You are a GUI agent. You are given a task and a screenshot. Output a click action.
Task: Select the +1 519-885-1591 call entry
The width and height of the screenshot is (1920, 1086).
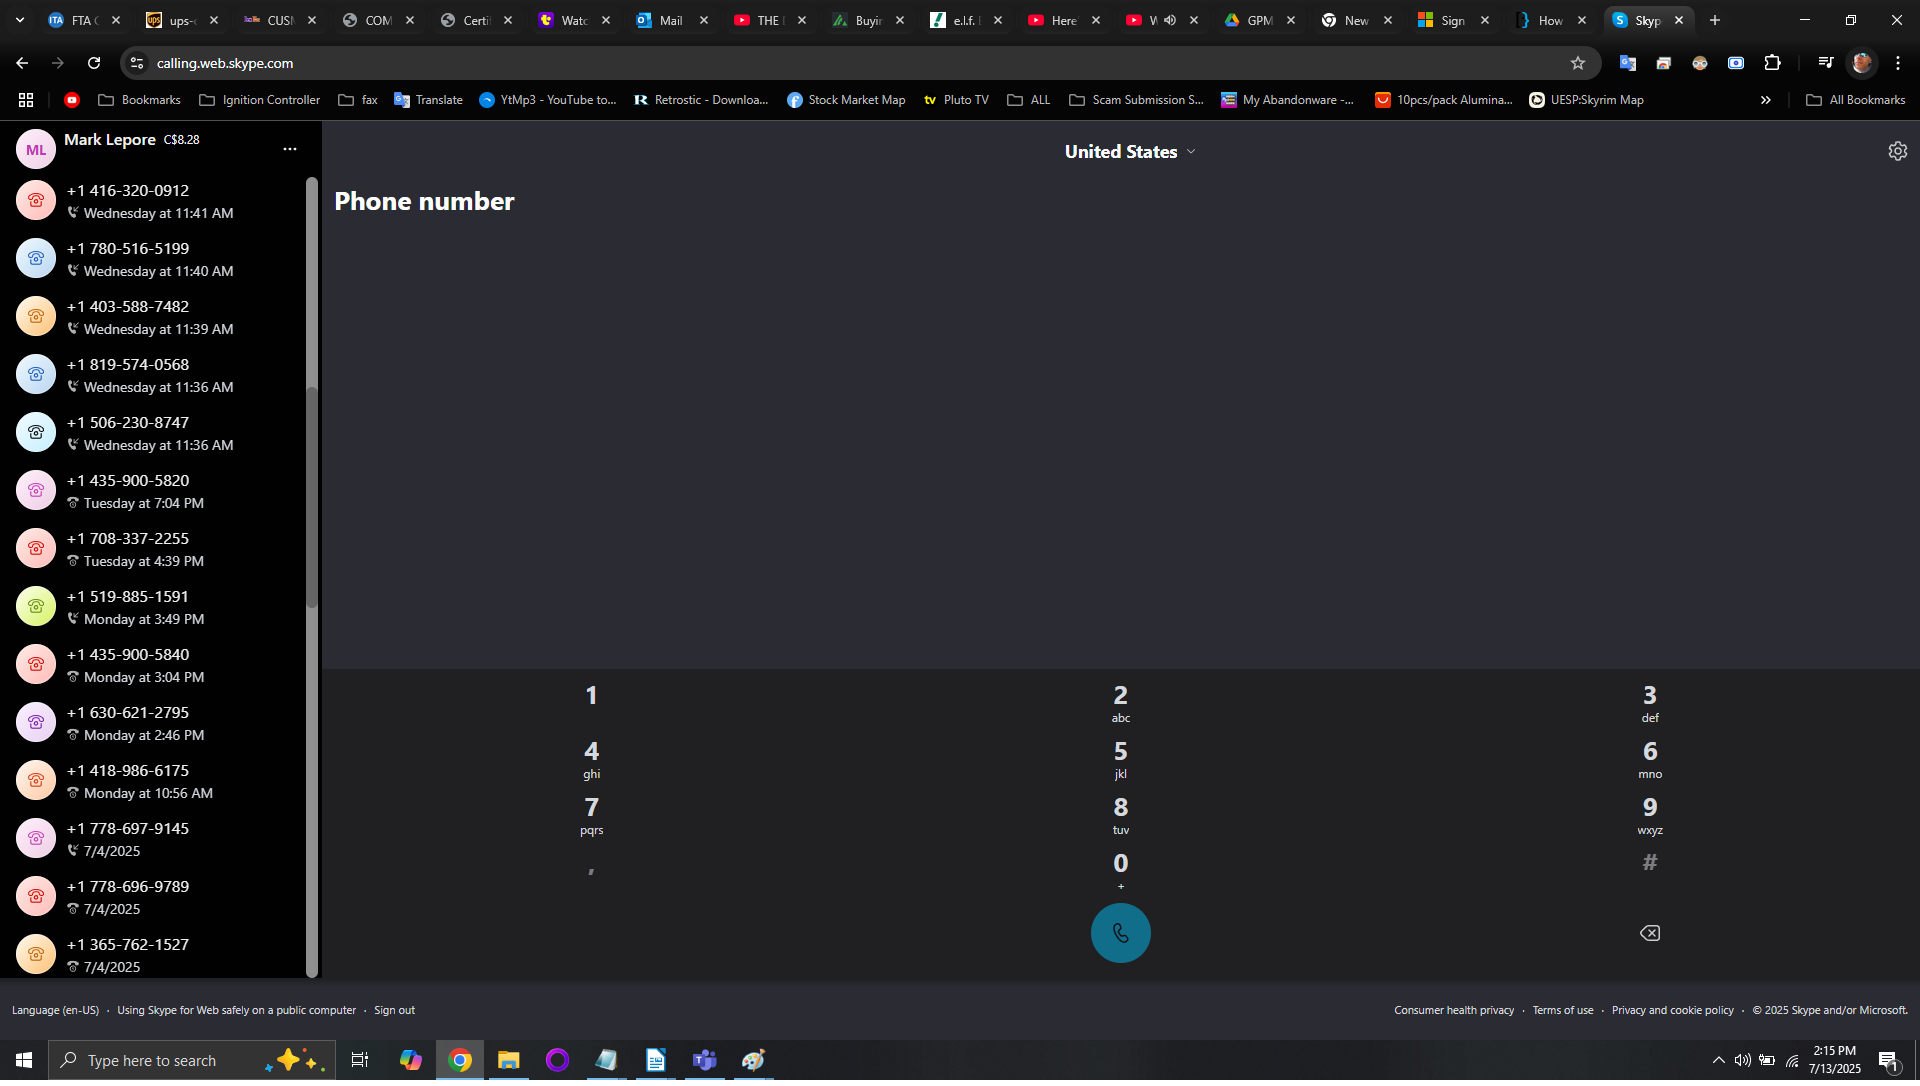150,607
